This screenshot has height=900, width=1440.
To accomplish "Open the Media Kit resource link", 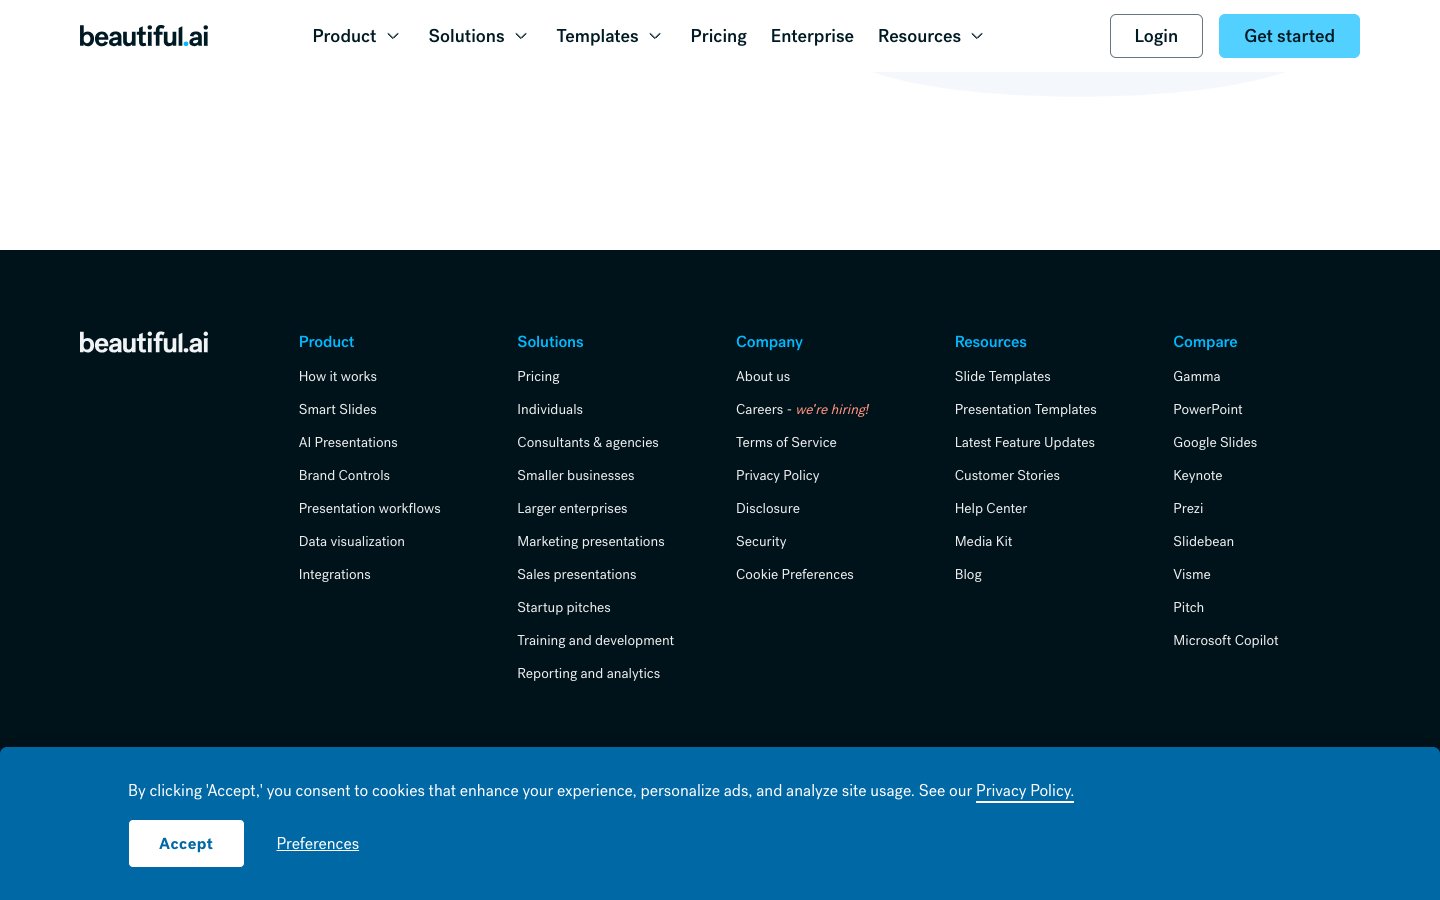I will [x=983, y=541].
